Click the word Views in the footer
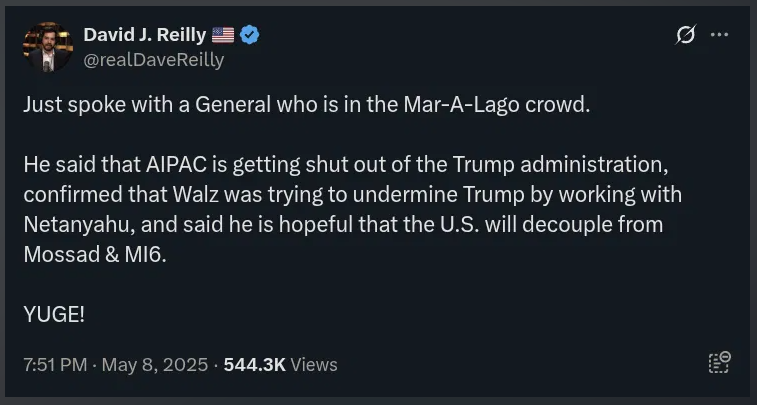 tap(314, 365)
